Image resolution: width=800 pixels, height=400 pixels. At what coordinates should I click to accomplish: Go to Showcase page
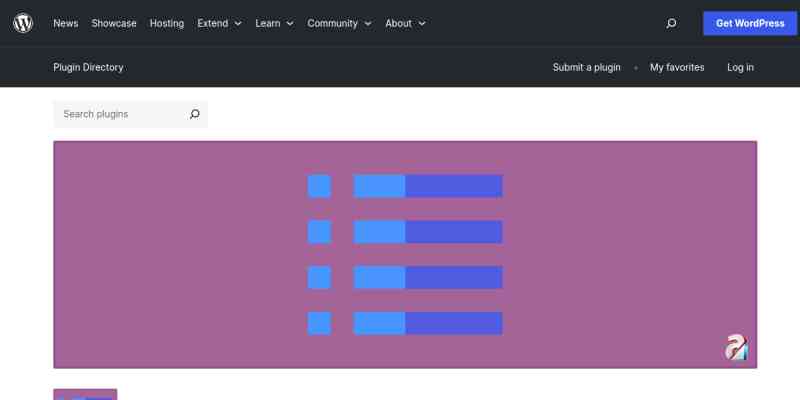pos(114,23)
